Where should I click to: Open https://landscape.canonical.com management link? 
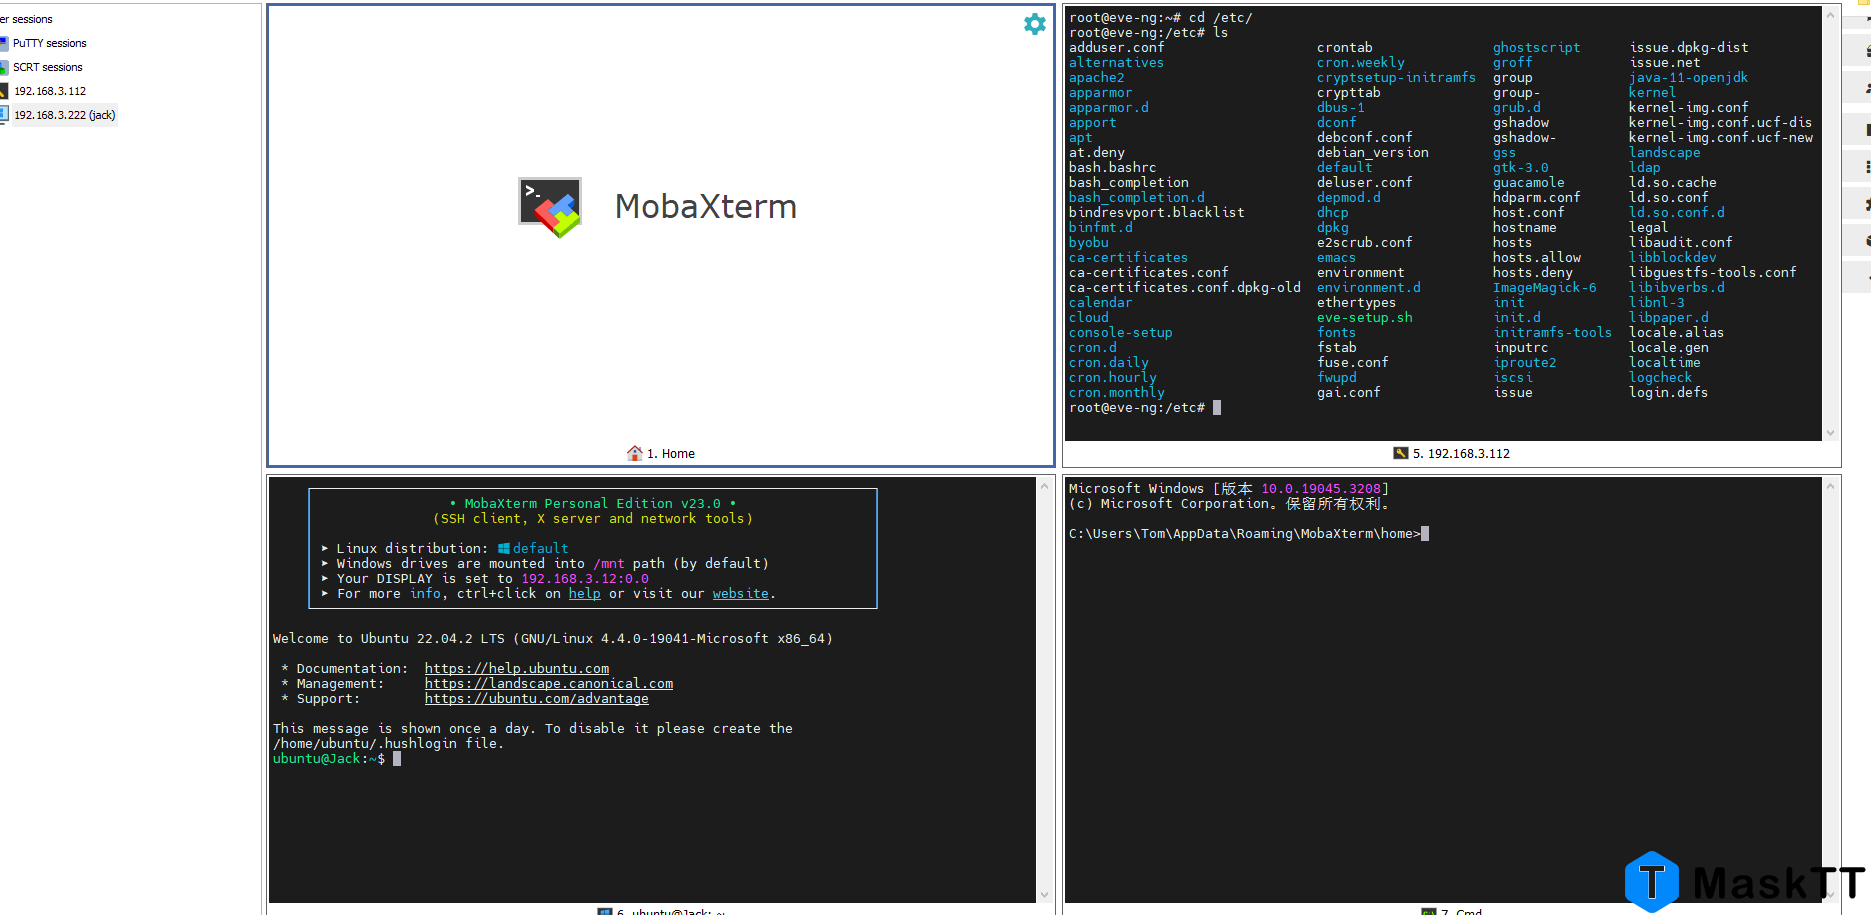[549, 683]
